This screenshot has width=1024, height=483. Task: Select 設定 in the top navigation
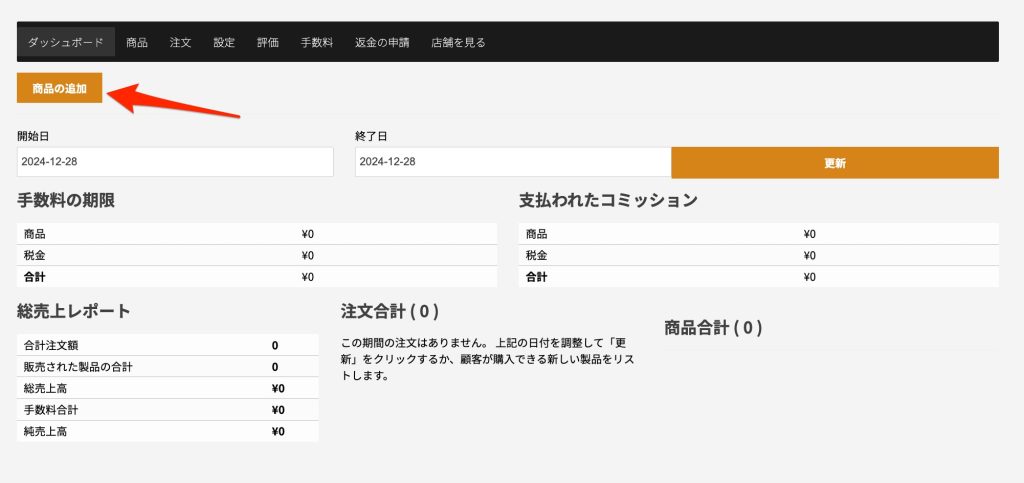[x=224, y=42]
